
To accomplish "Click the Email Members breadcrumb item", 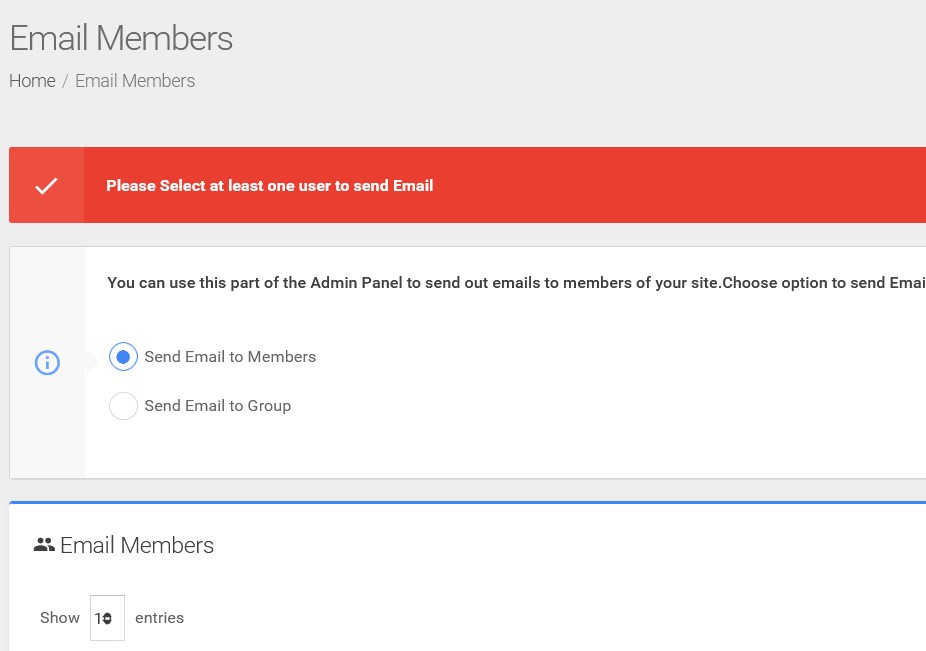I will [135, 80].
